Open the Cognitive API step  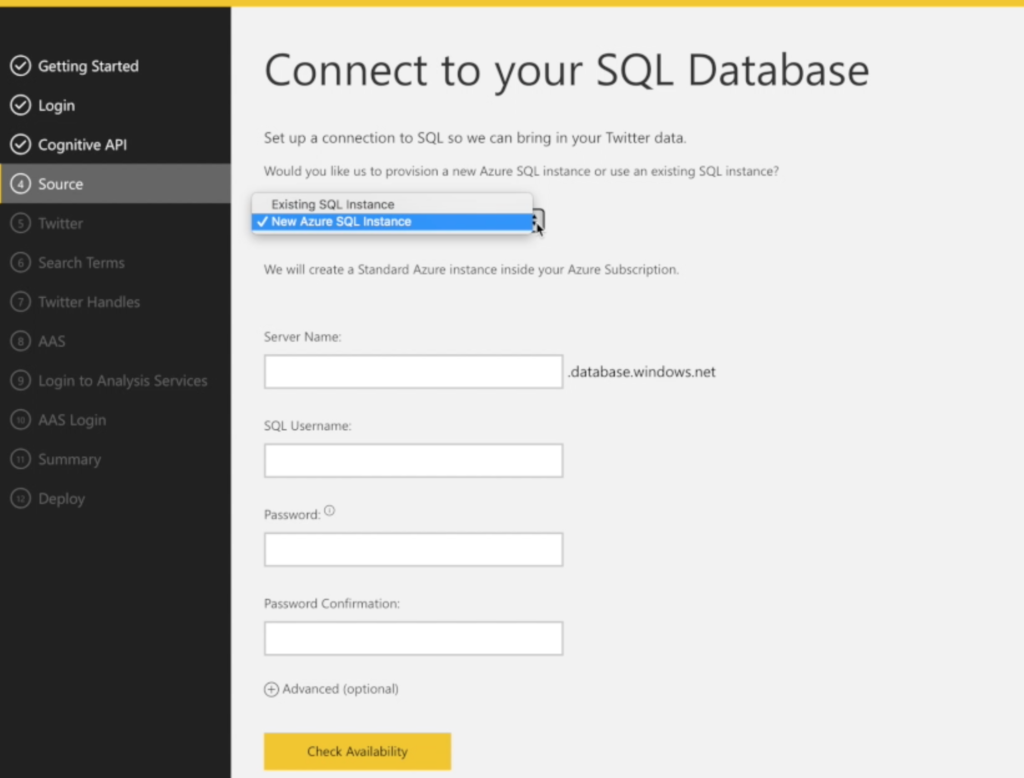[82, 144]
